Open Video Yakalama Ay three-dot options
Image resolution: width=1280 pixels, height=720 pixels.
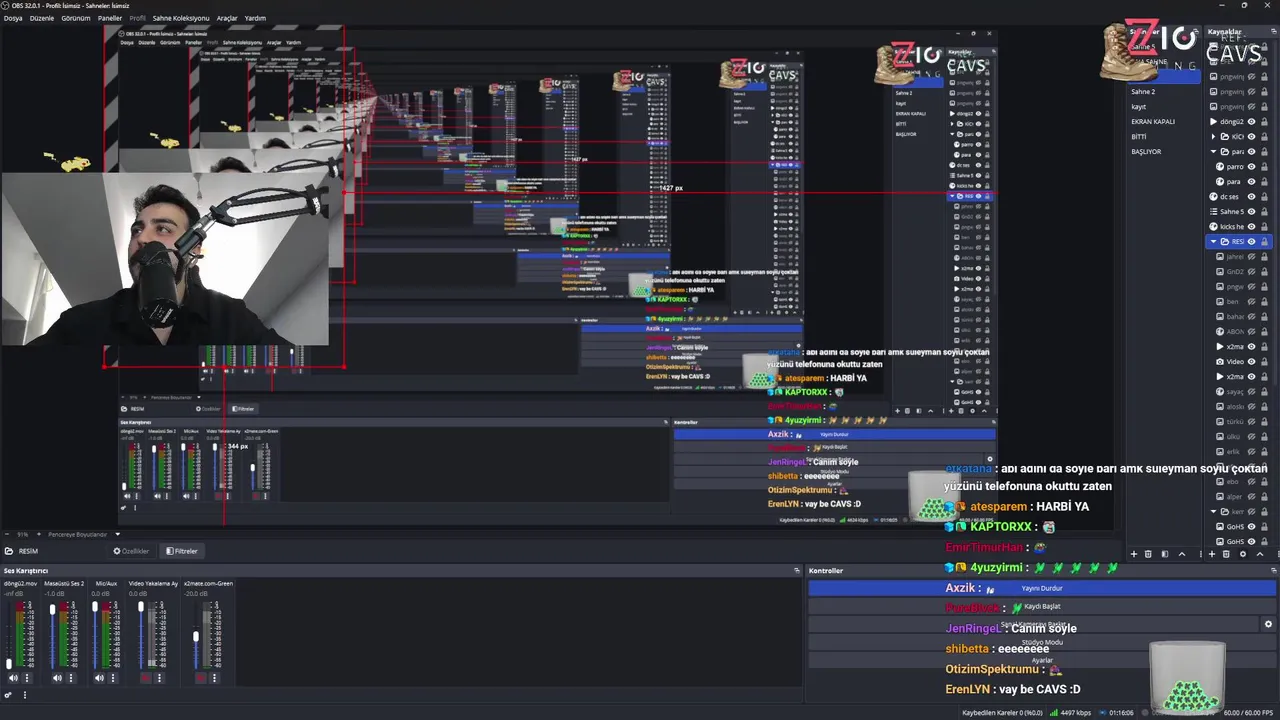click(159, 677)
